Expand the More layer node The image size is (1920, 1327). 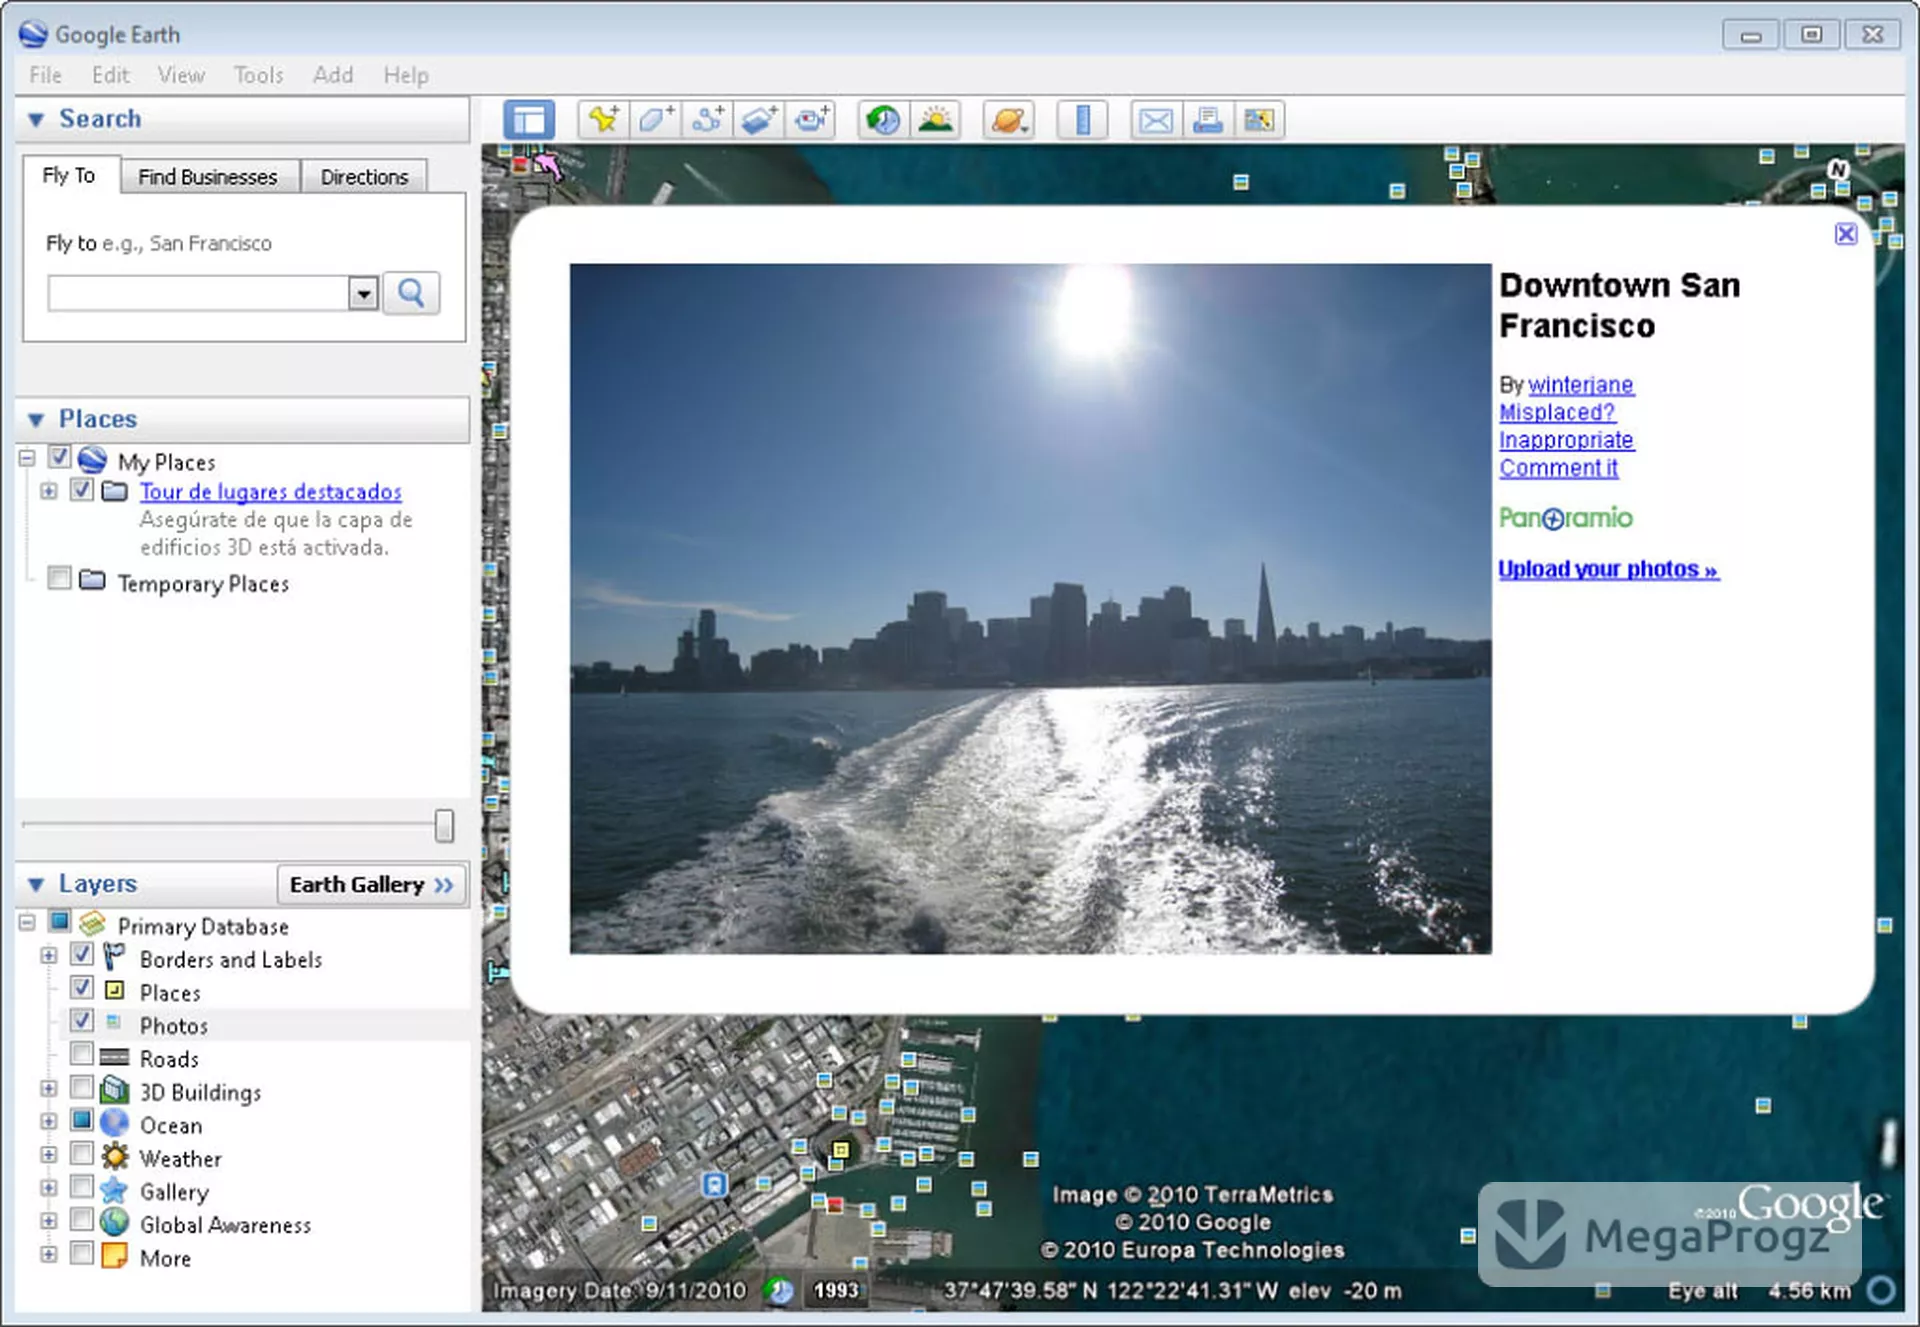click(x=48, y=1254)
